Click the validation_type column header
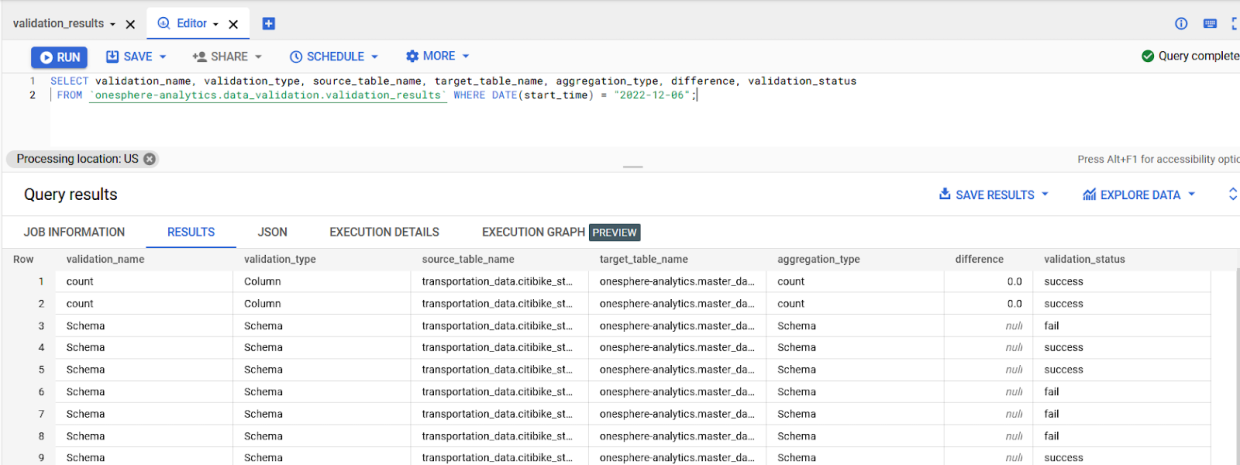This screenshot has height=465, width=1240. (280, 259)
